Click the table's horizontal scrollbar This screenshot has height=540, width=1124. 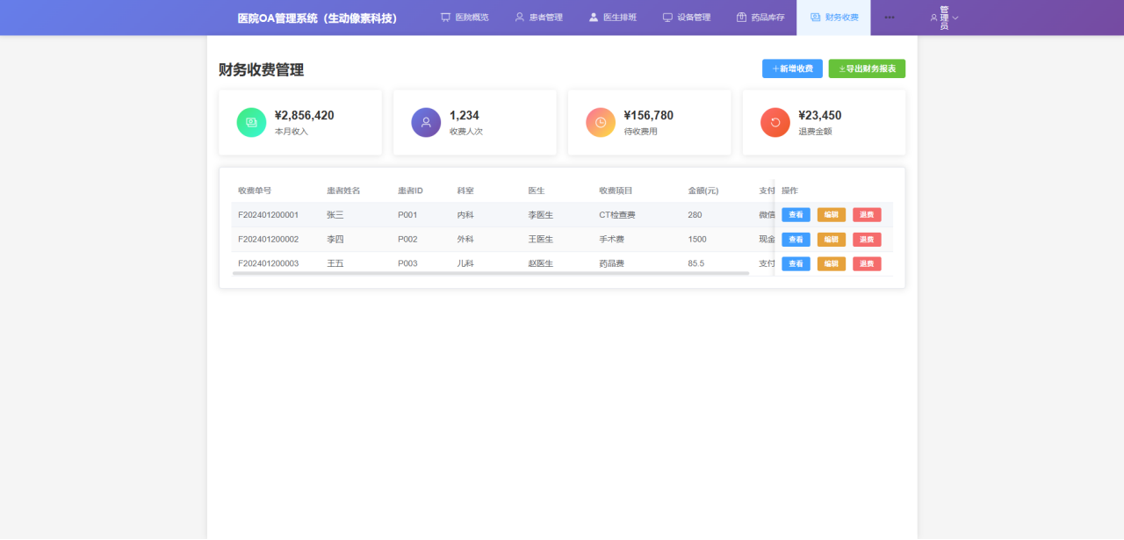click(490, 273)
